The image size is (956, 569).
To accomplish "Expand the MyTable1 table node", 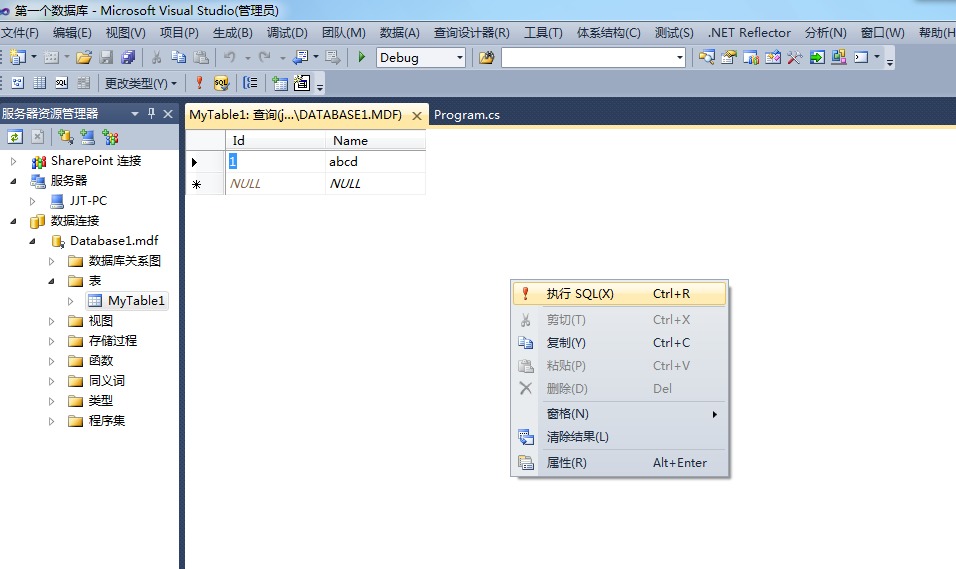I will tap(71, 301).
